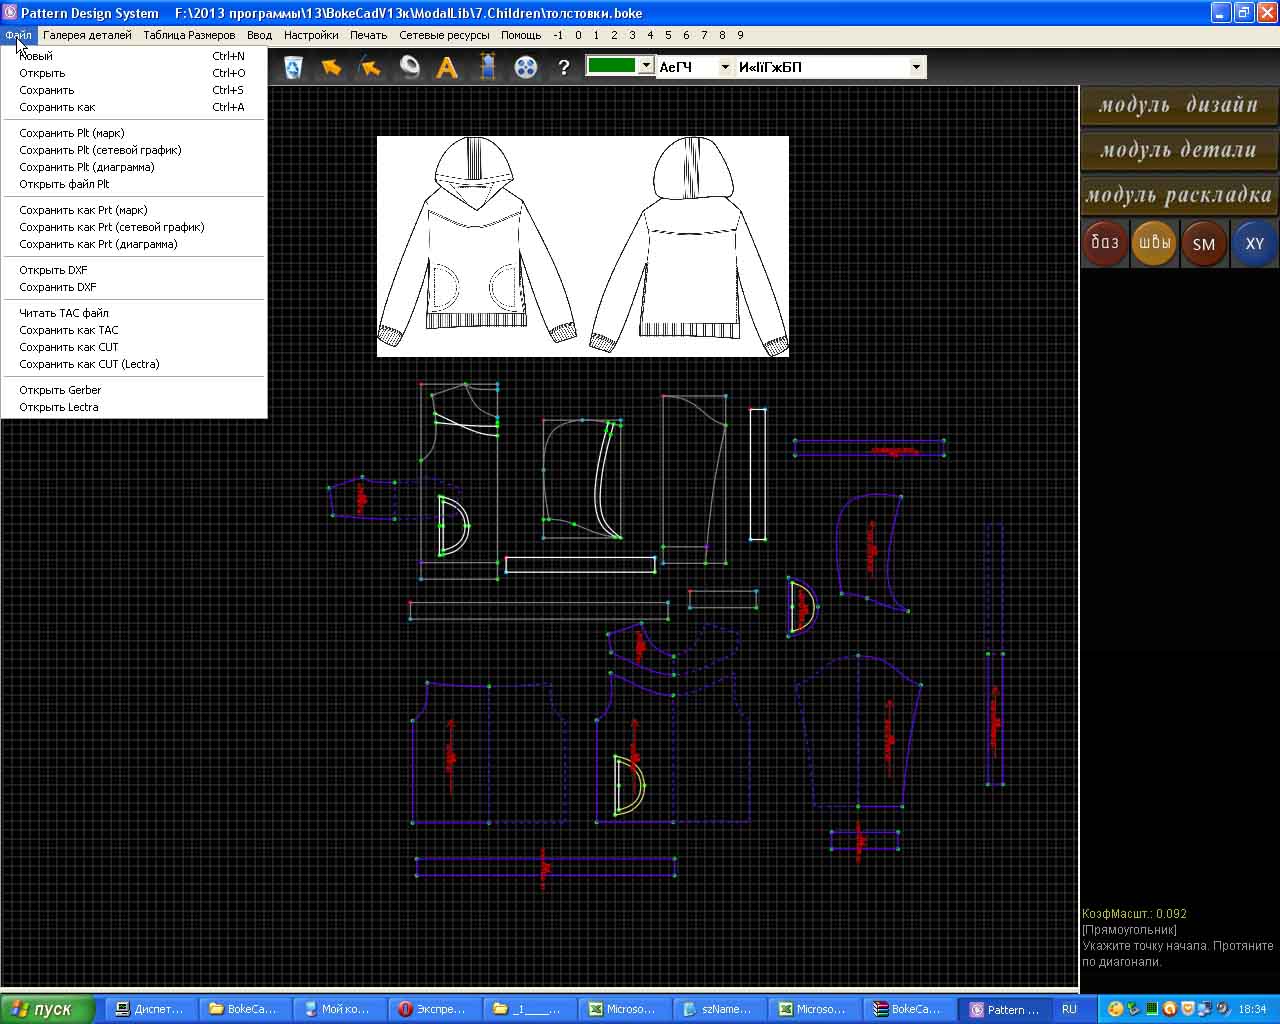This screenshot has width=1280, height=1024.
Task: Click the tape measure roll icon
Action: pyautogui.click(x=409, y=67)
